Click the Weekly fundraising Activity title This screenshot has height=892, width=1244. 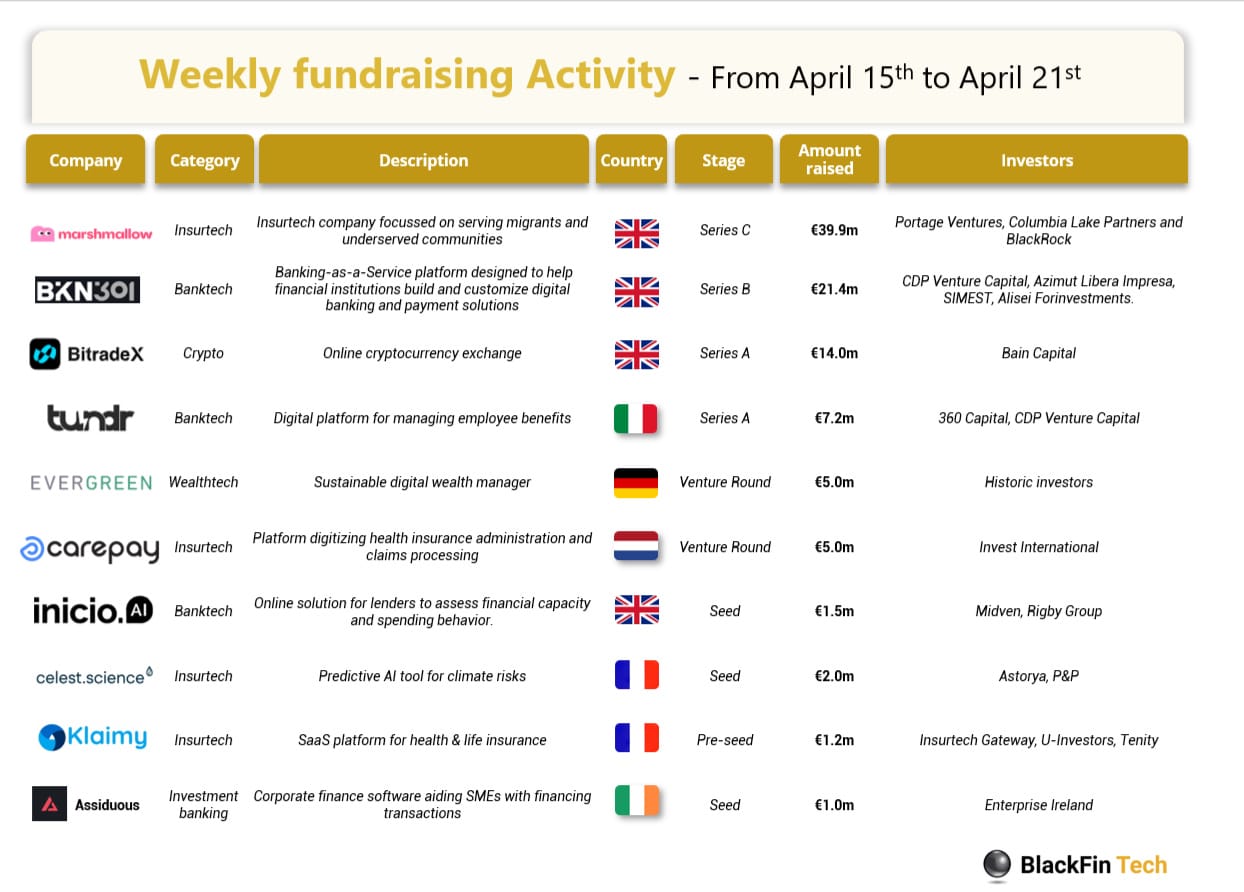tap(407, 75)
